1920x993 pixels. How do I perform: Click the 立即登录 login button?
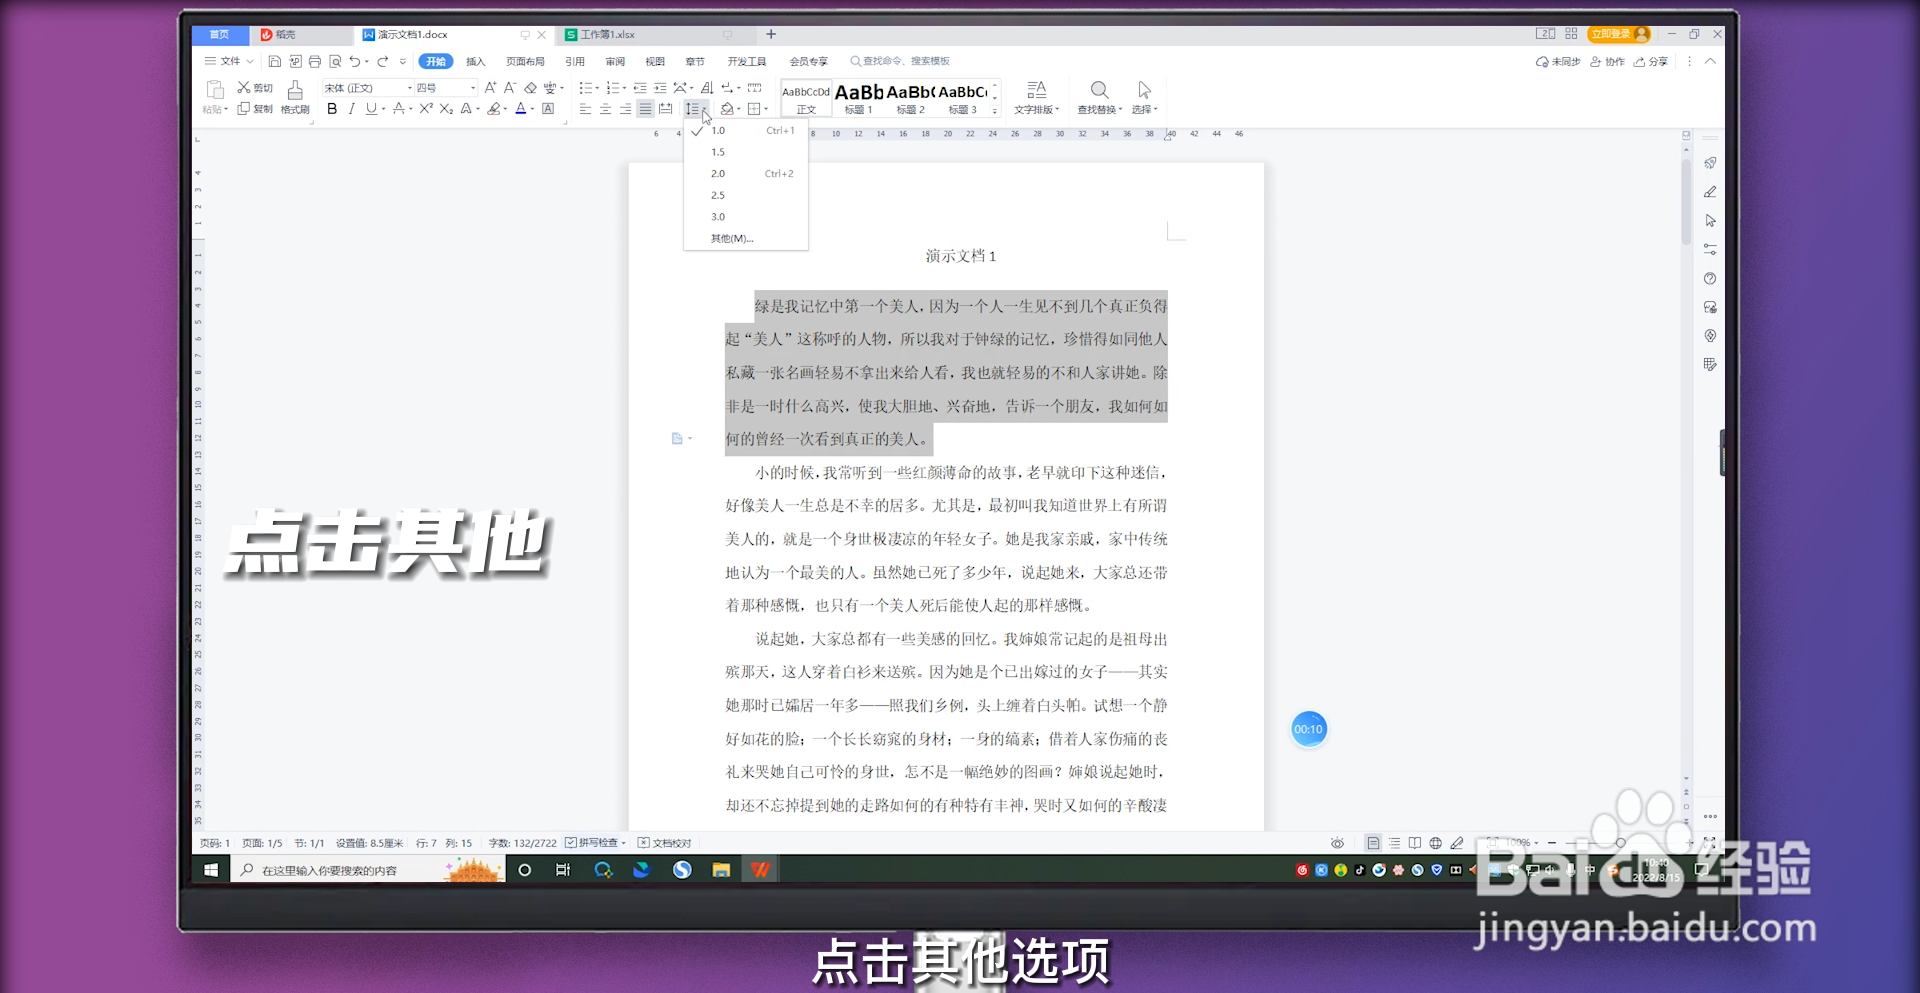[x=1613, y=33]
